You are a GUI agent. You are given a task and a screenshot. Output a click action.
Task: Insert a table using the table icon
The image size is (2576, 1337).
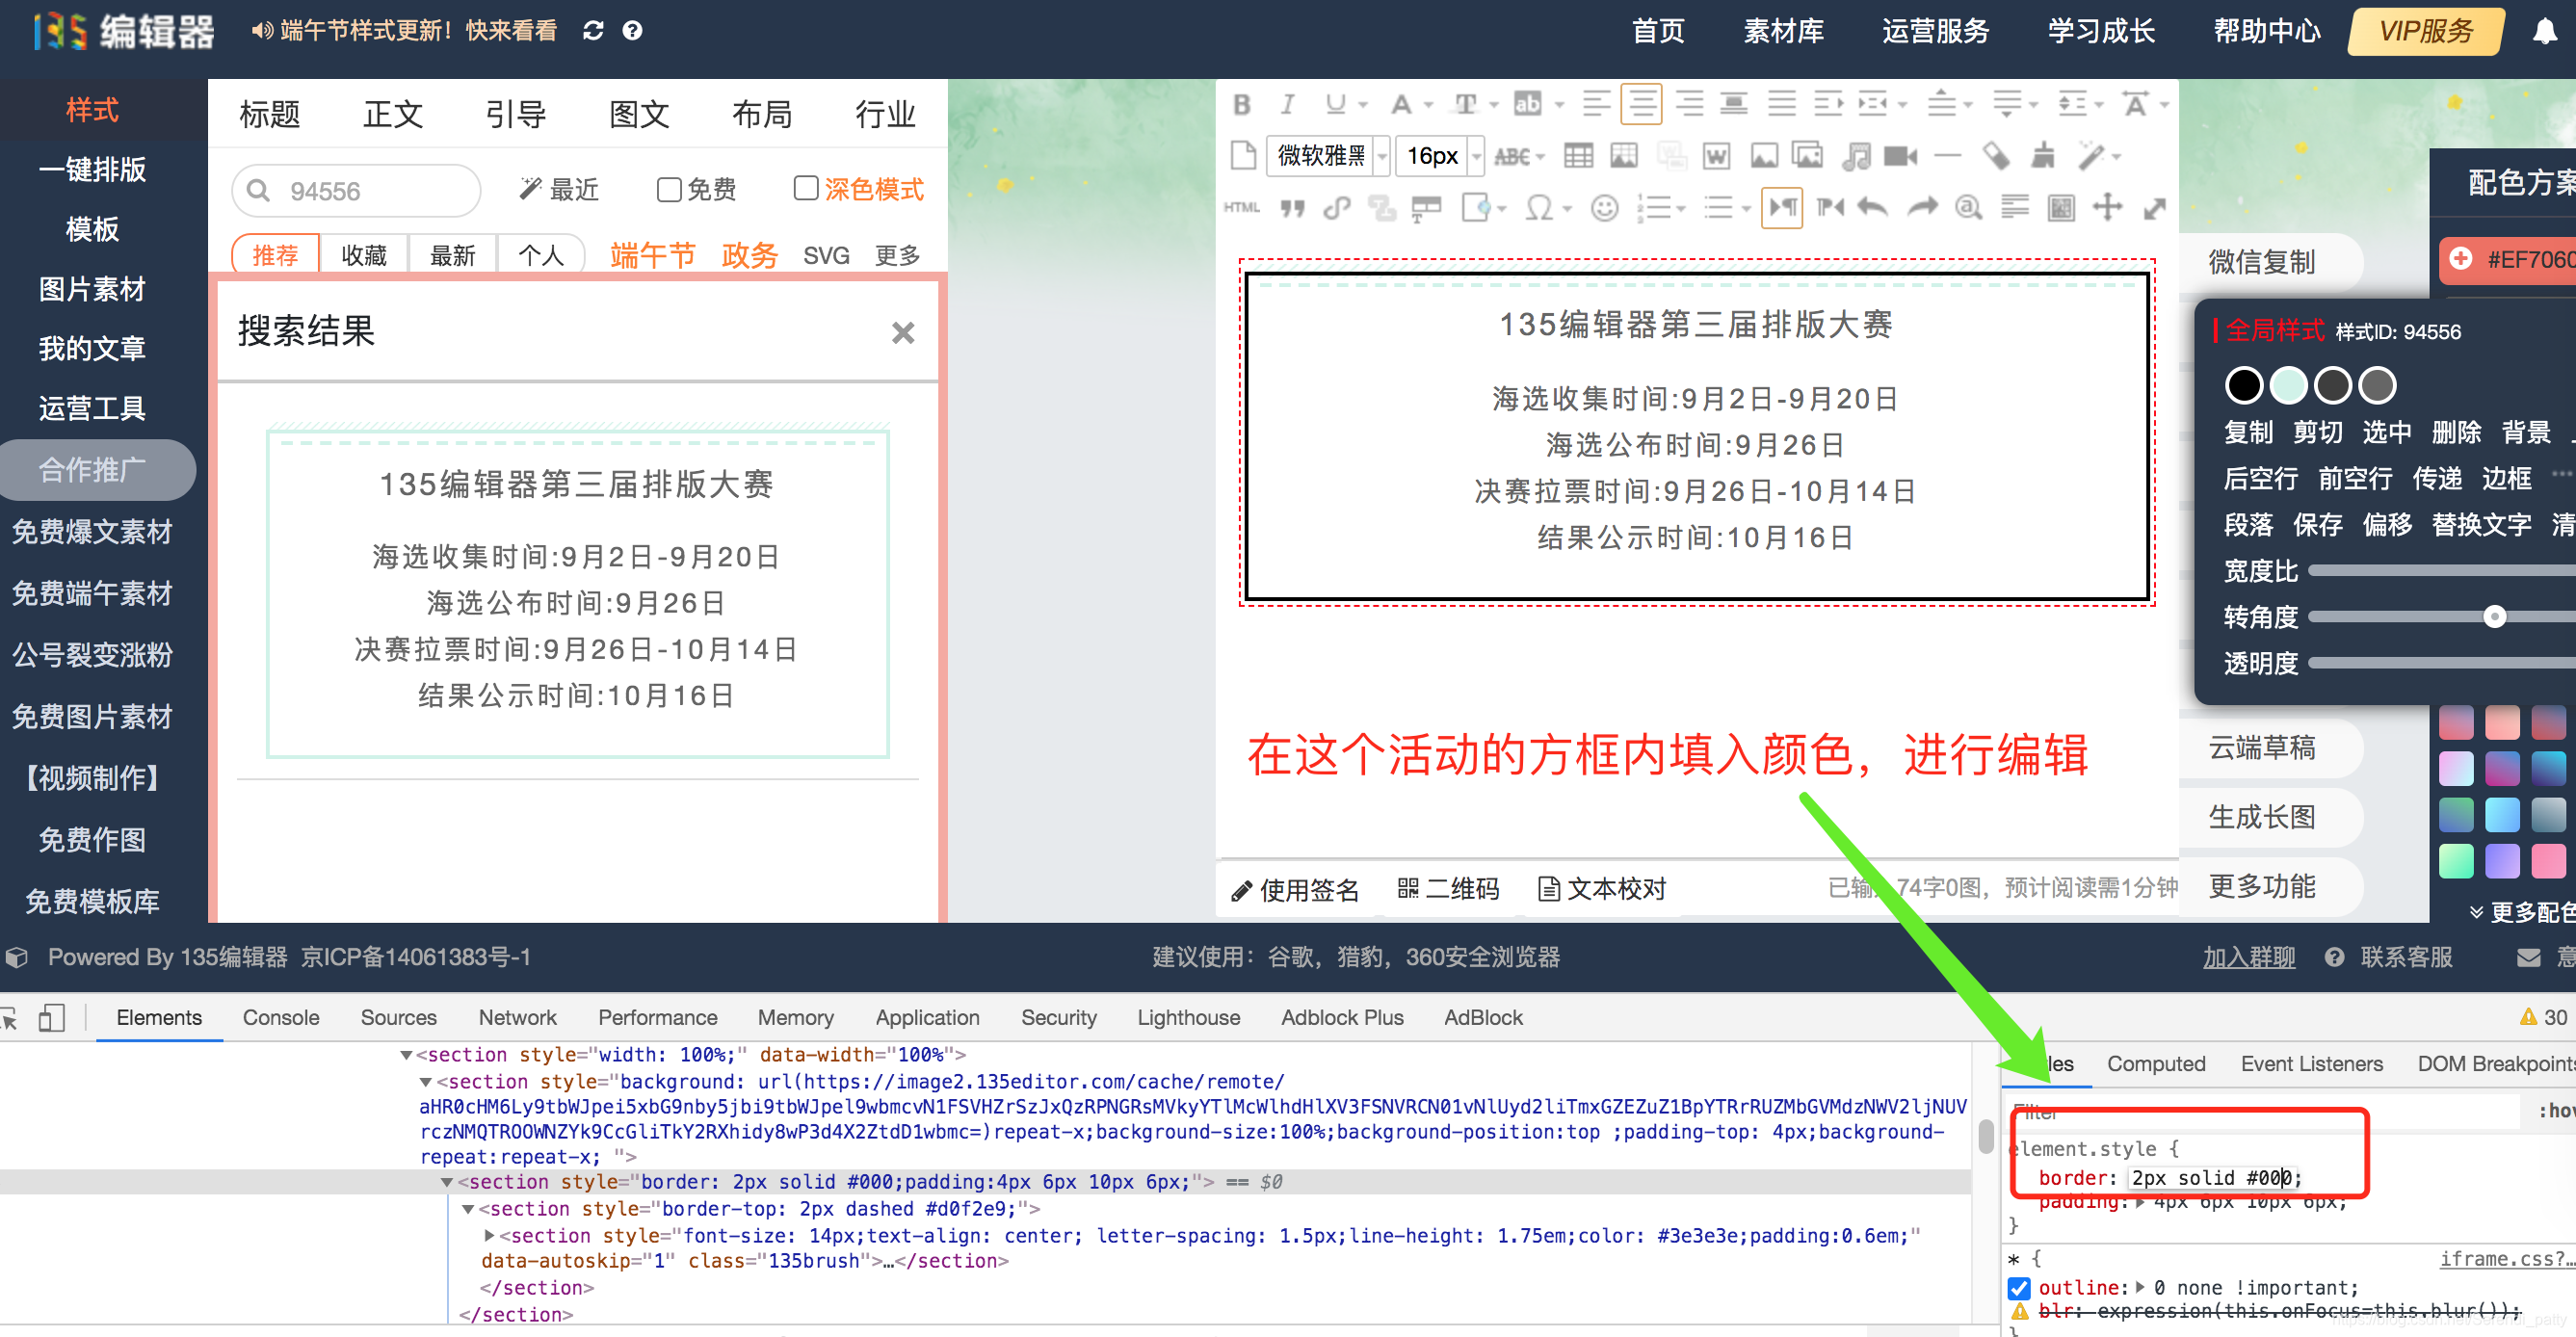click(x=1577, y=156)
